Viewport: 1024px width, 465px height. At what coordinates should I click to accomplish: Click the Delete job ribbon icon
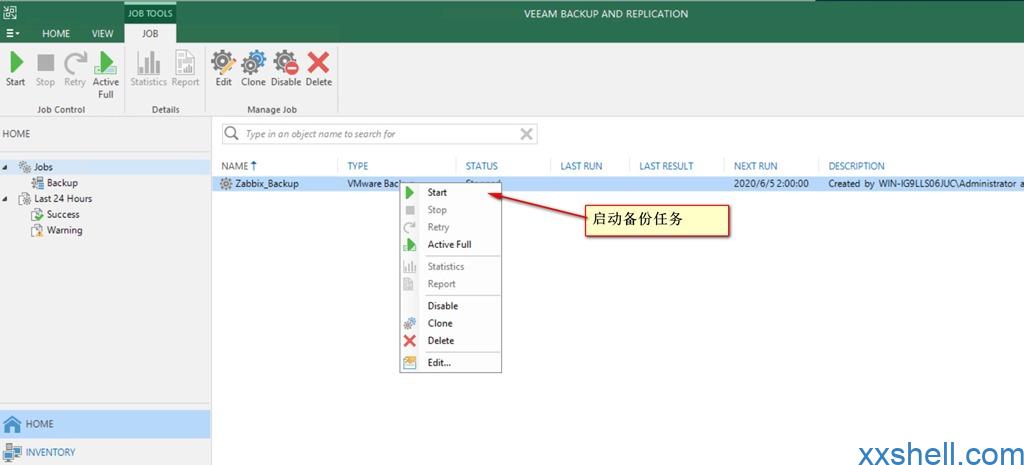click(x=319, y=69)
